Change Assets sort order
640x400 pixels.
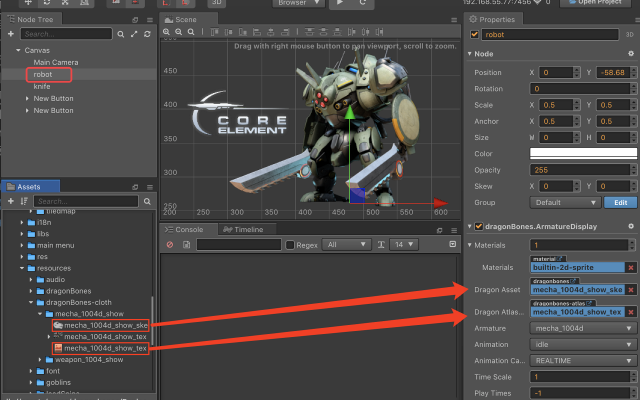click(24, 201)
